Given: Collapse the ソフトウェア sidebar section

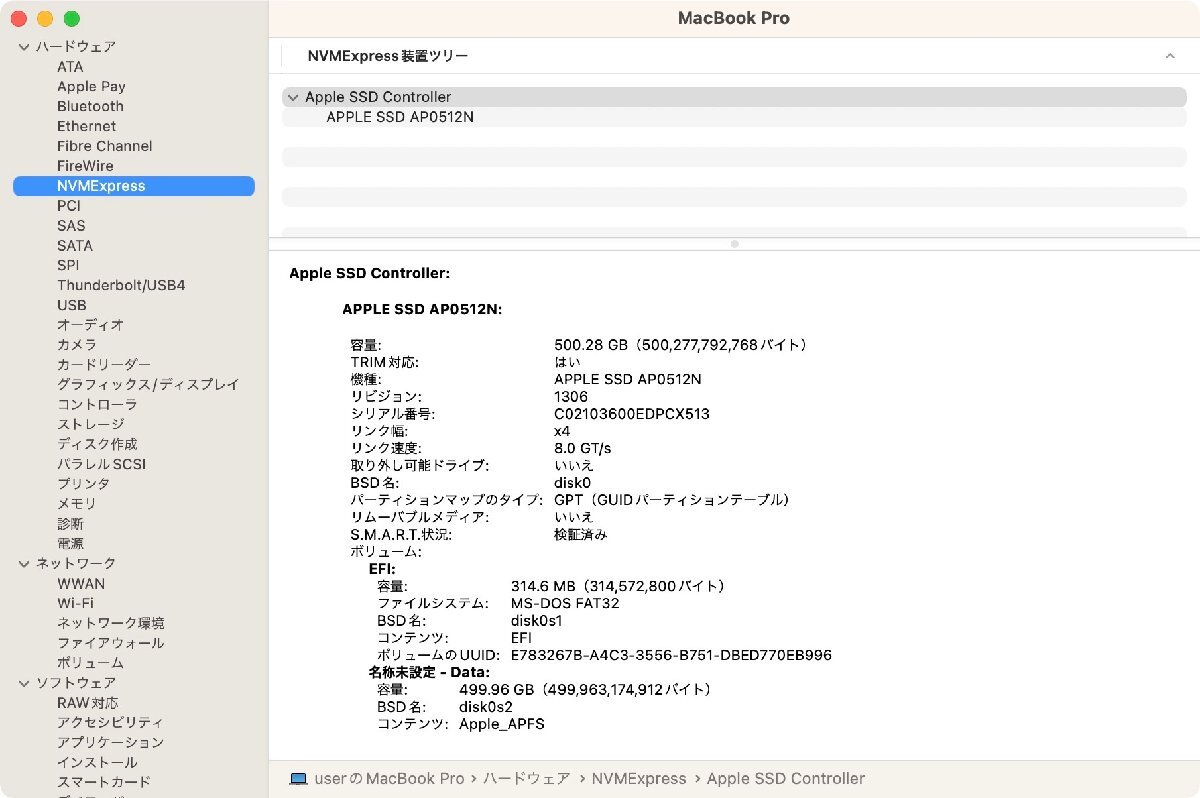Looking at the screenshot, I should (x=24, y=683).
